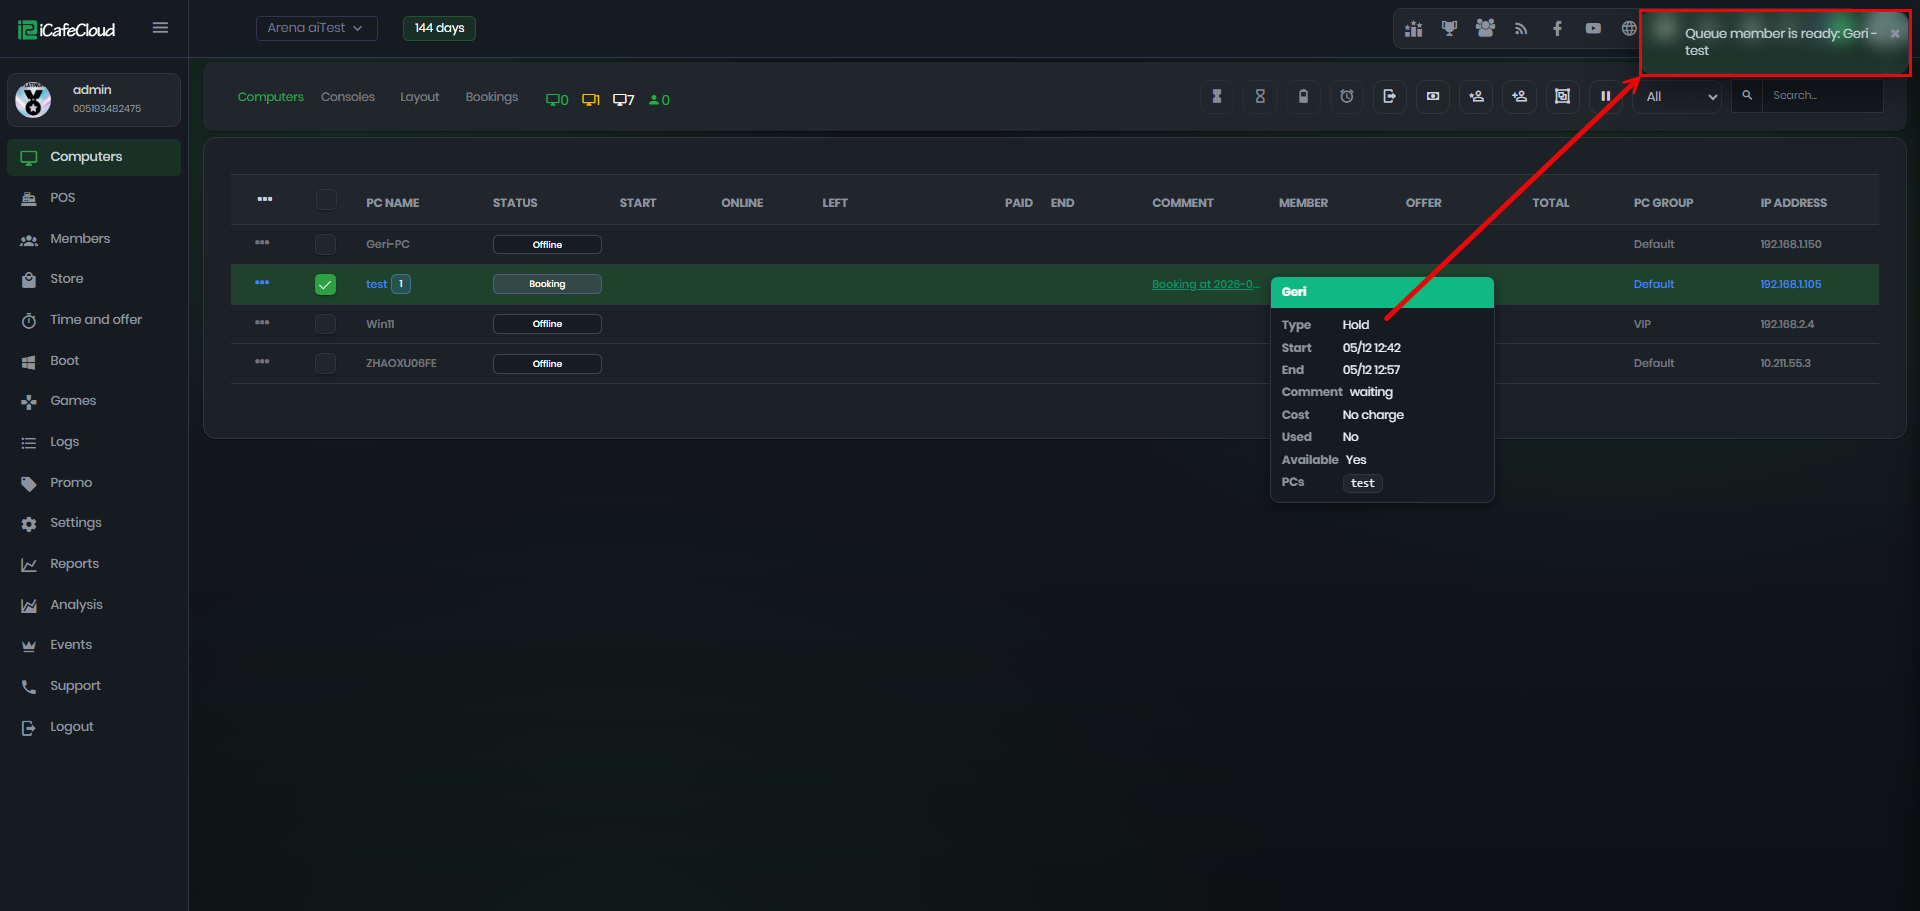The image size is (1920, 911).
Task: Check the Geri-PC row checkbox
Action: click(x=325, y=244)
